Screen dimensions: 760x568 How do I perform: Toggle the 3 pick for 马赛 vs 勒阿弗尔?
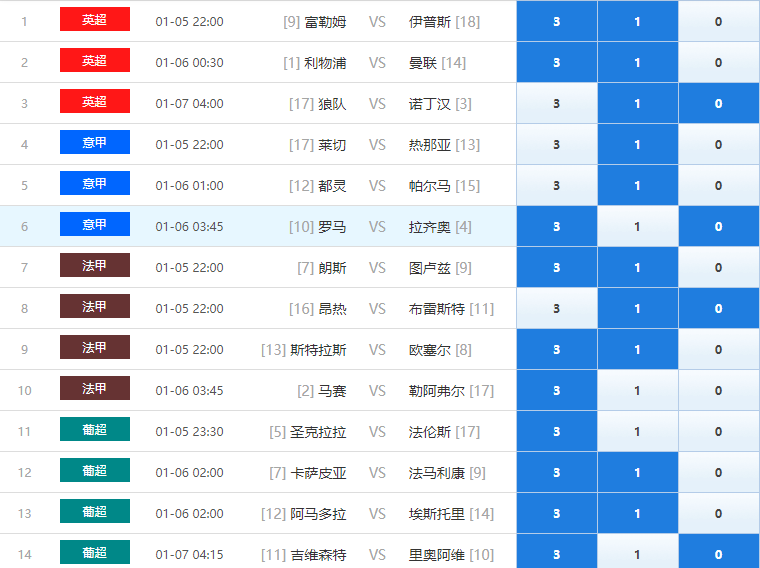coord(557,391)
